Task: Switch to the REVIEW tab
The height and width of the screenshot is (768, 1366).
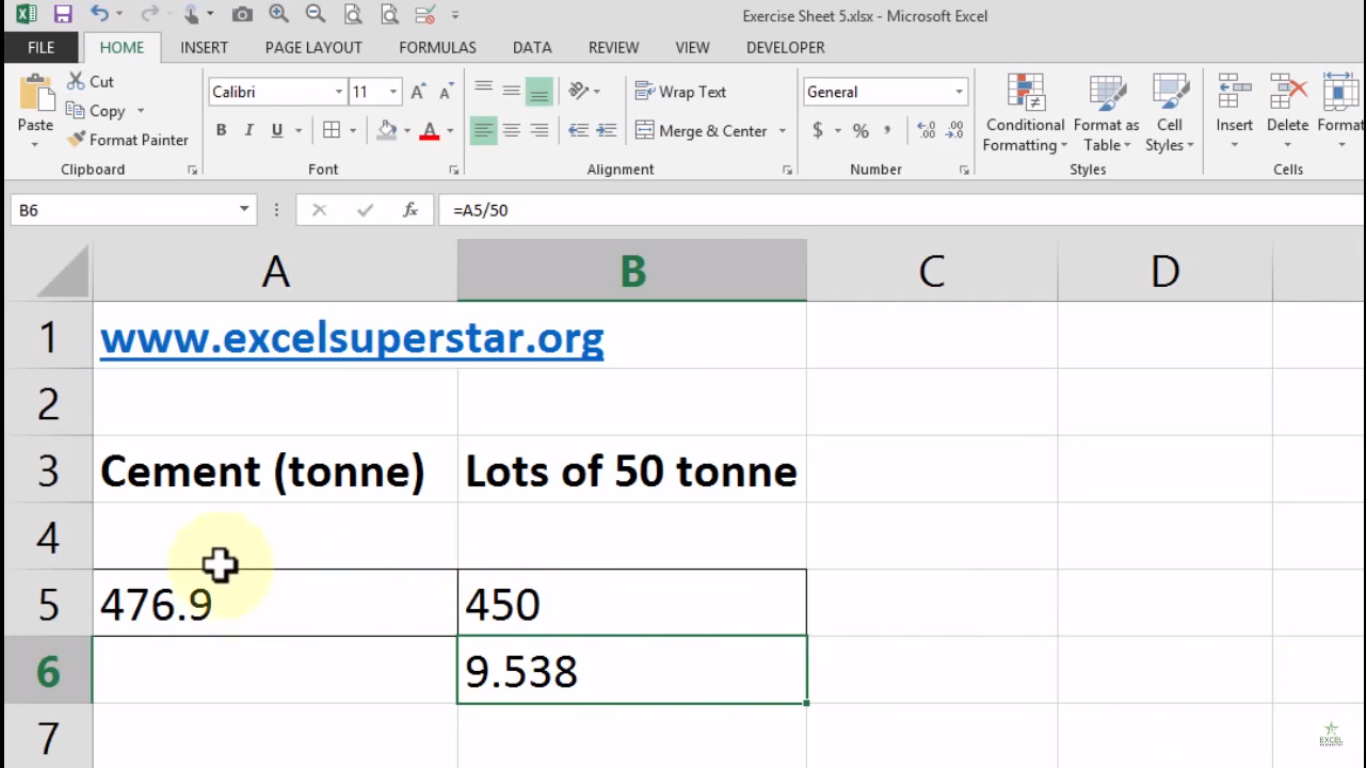Action: [614, 47]
